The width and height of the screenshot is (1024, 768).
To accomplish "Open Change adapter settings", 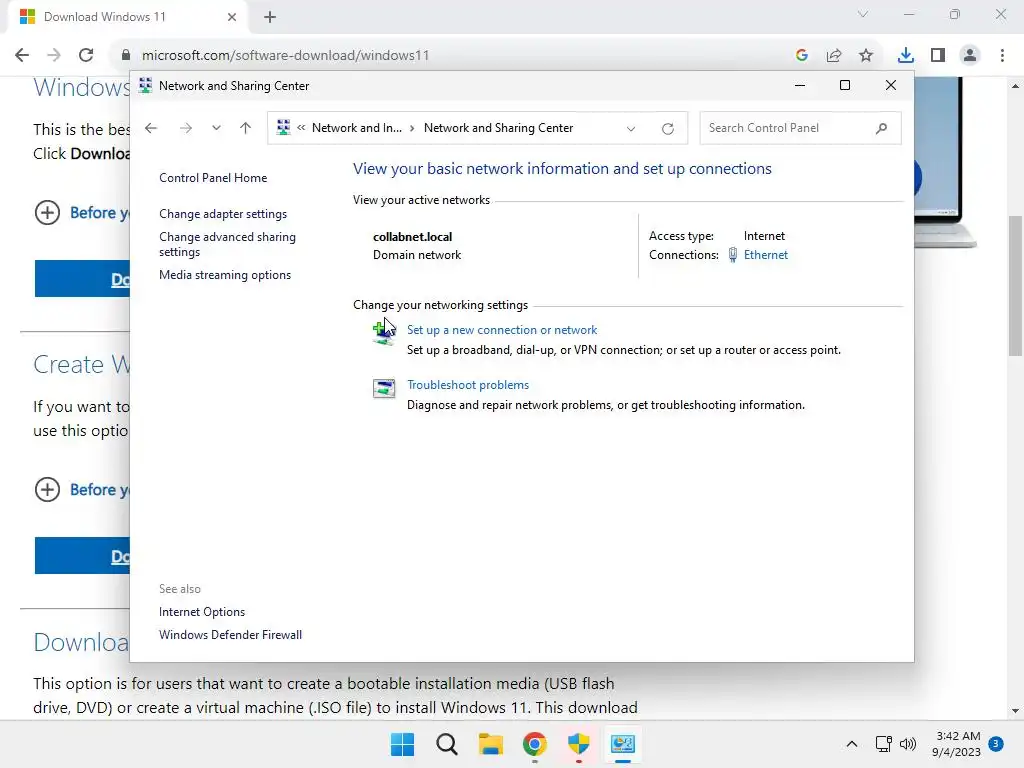I will pyautogui.click(x=223, y=214).
